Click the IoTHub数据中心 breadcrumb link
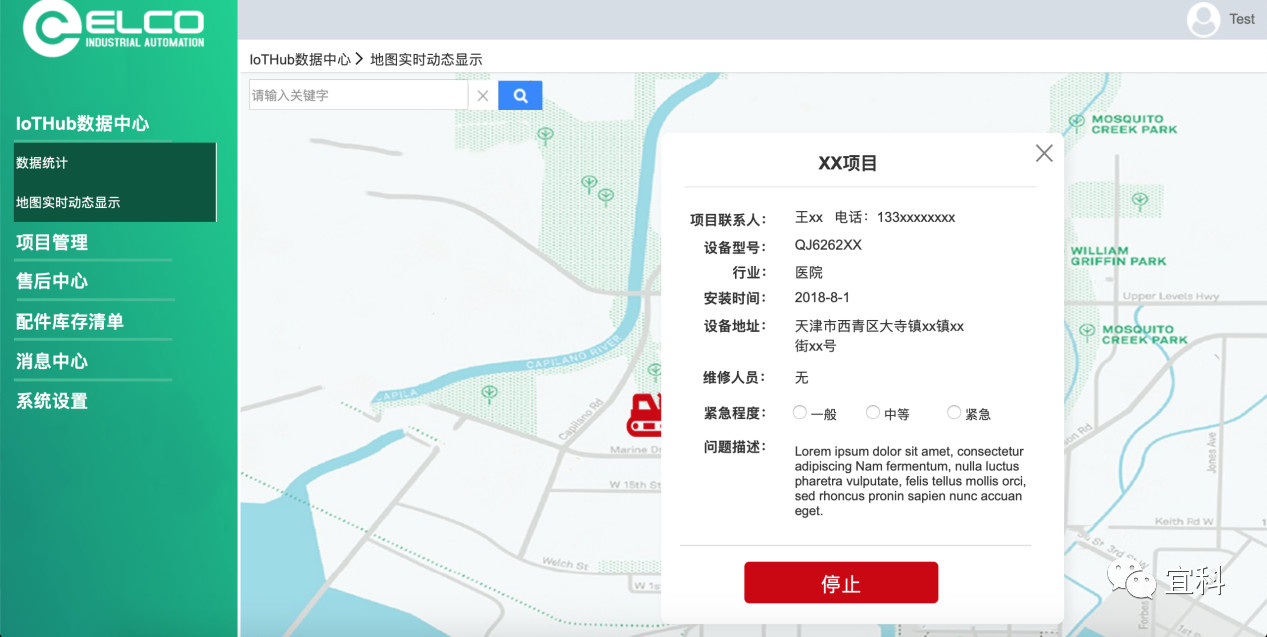The image size is (1267, 637). coord(300,60)
